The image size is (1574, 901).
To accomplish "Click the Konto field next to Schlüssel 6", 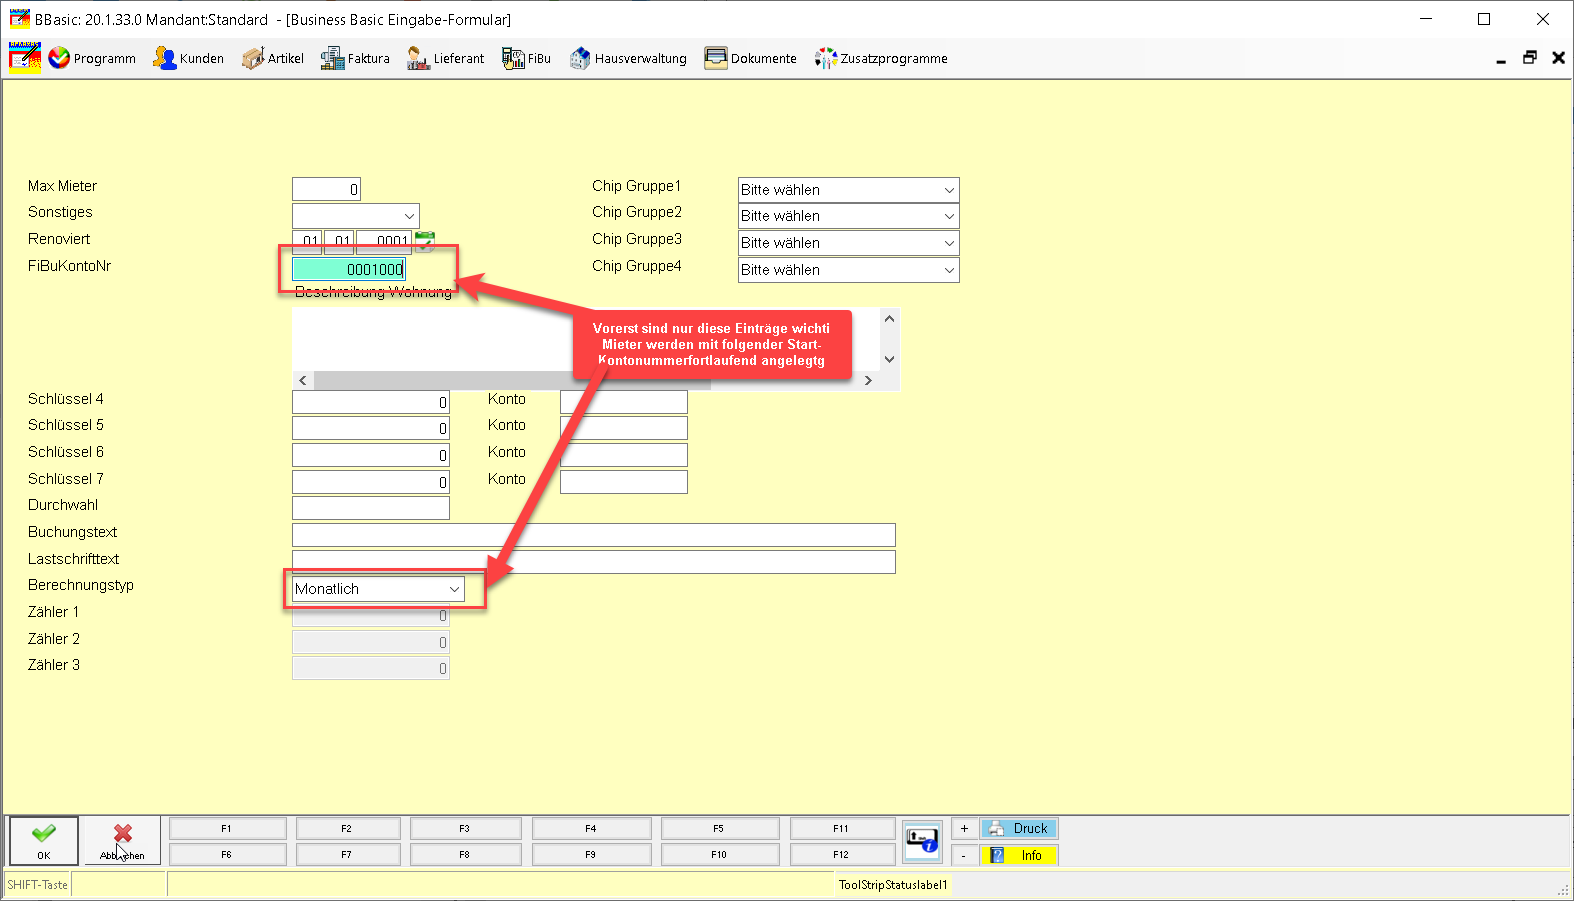I will pyautogui.click(x=624, y=455).
